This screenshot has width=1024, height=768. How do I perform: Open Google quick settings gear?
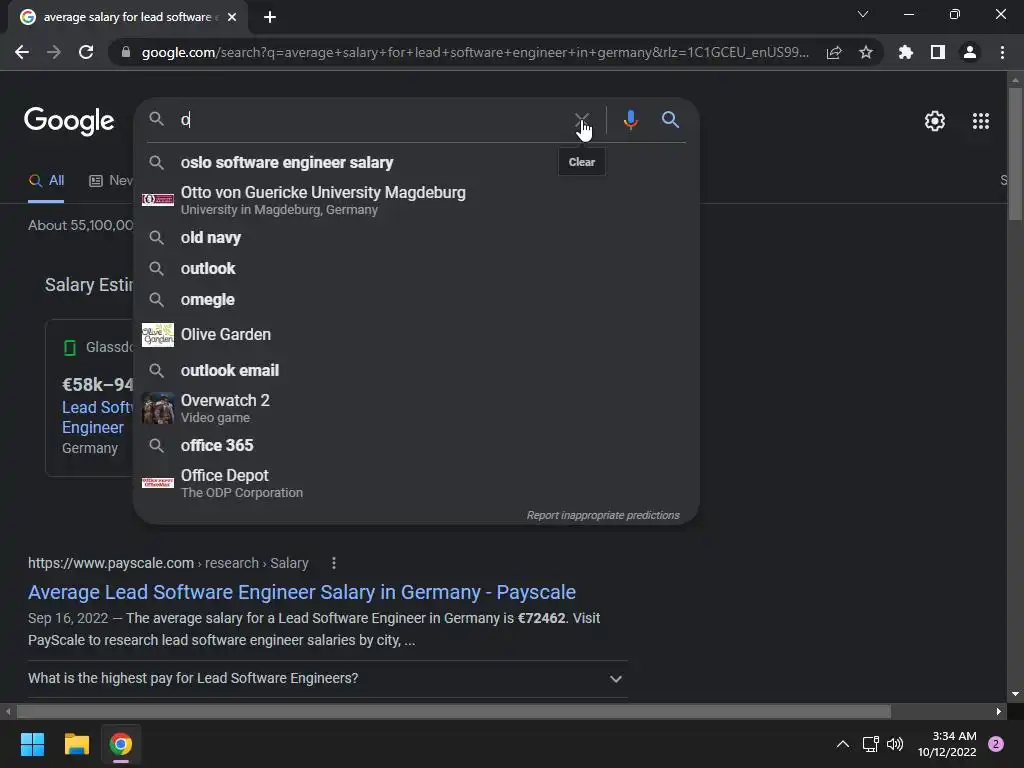[935, 121]
